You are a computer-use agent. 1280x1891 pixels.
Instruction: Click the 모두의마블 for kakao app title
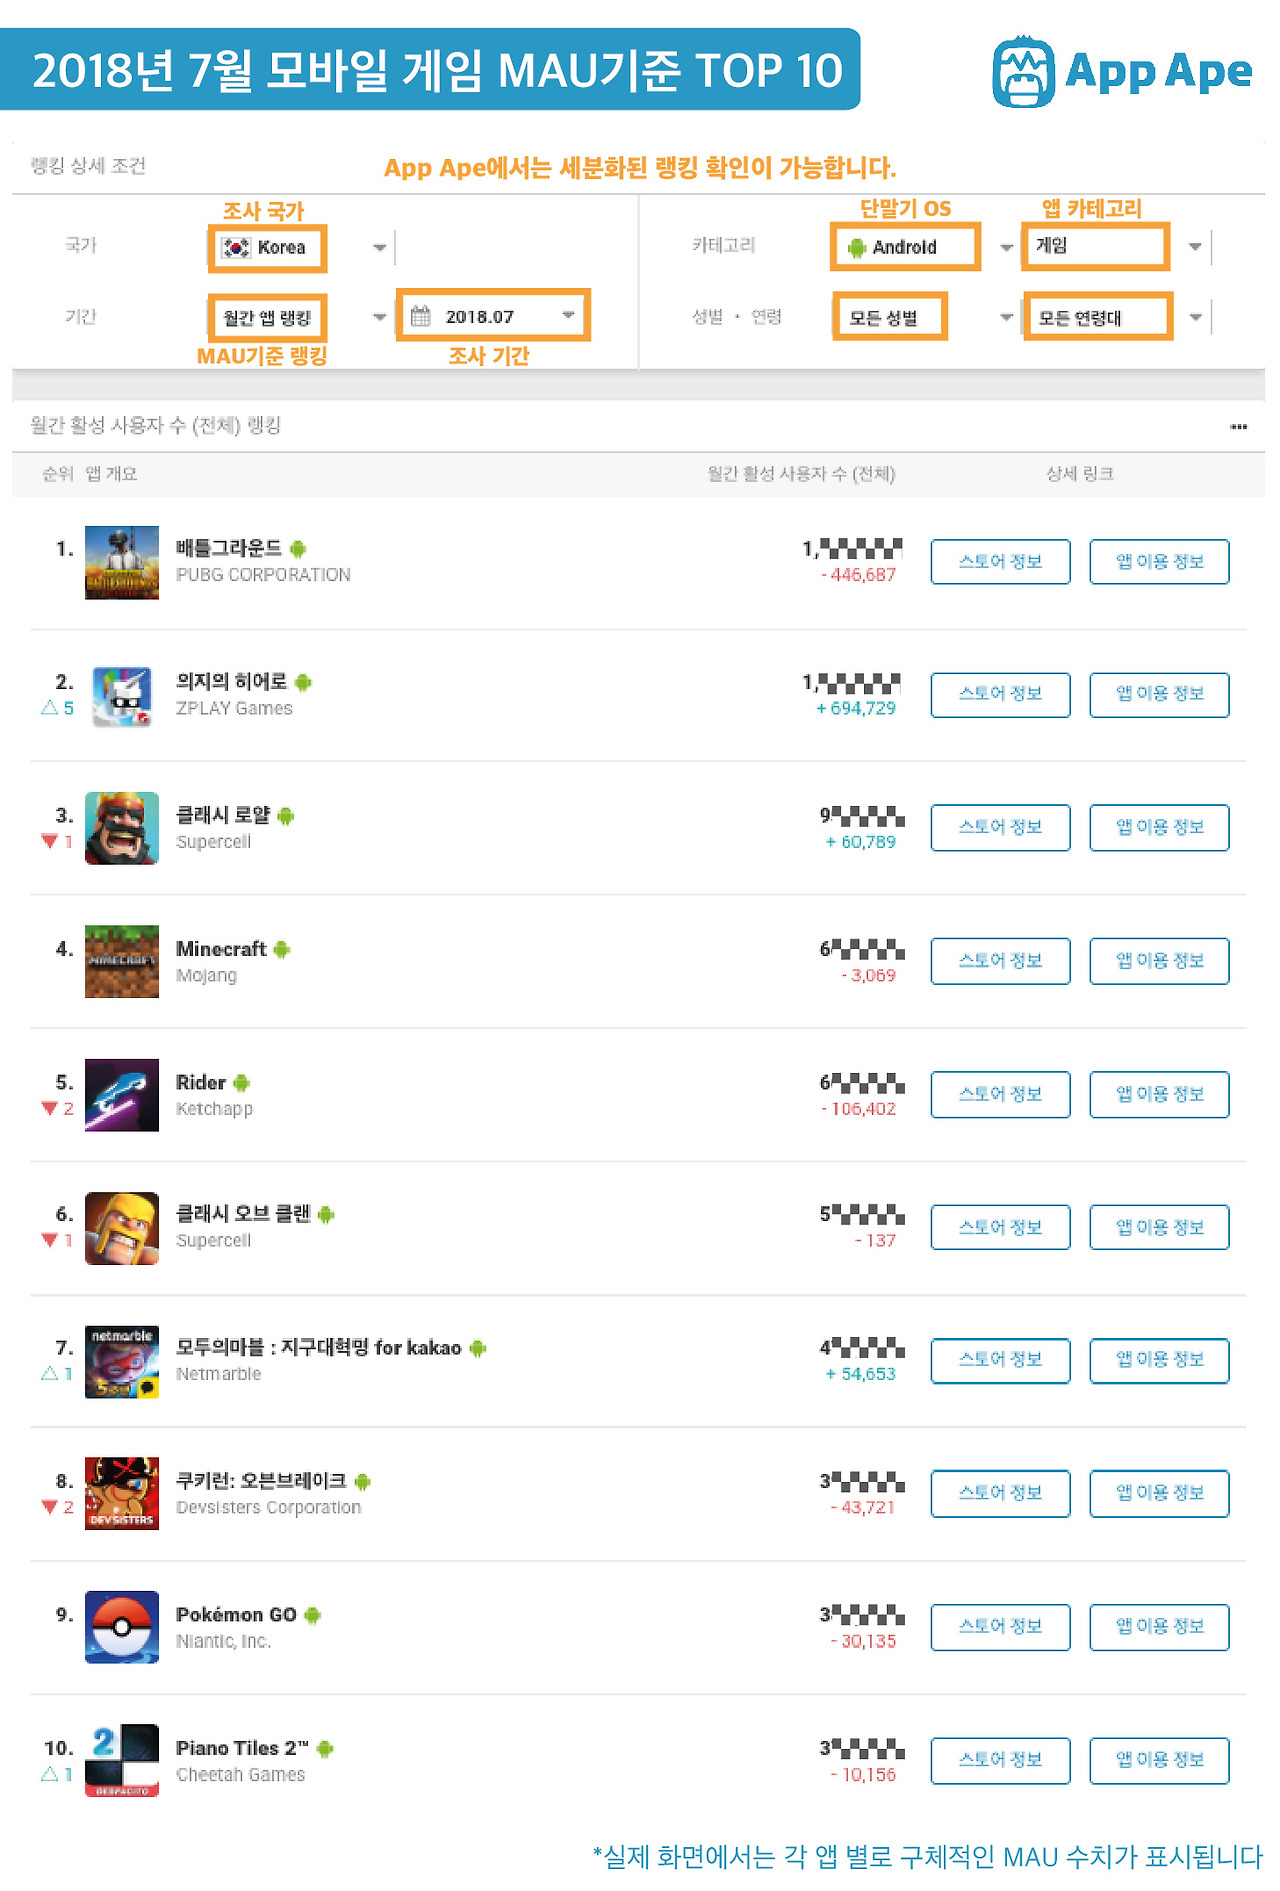coord(318,1348)
